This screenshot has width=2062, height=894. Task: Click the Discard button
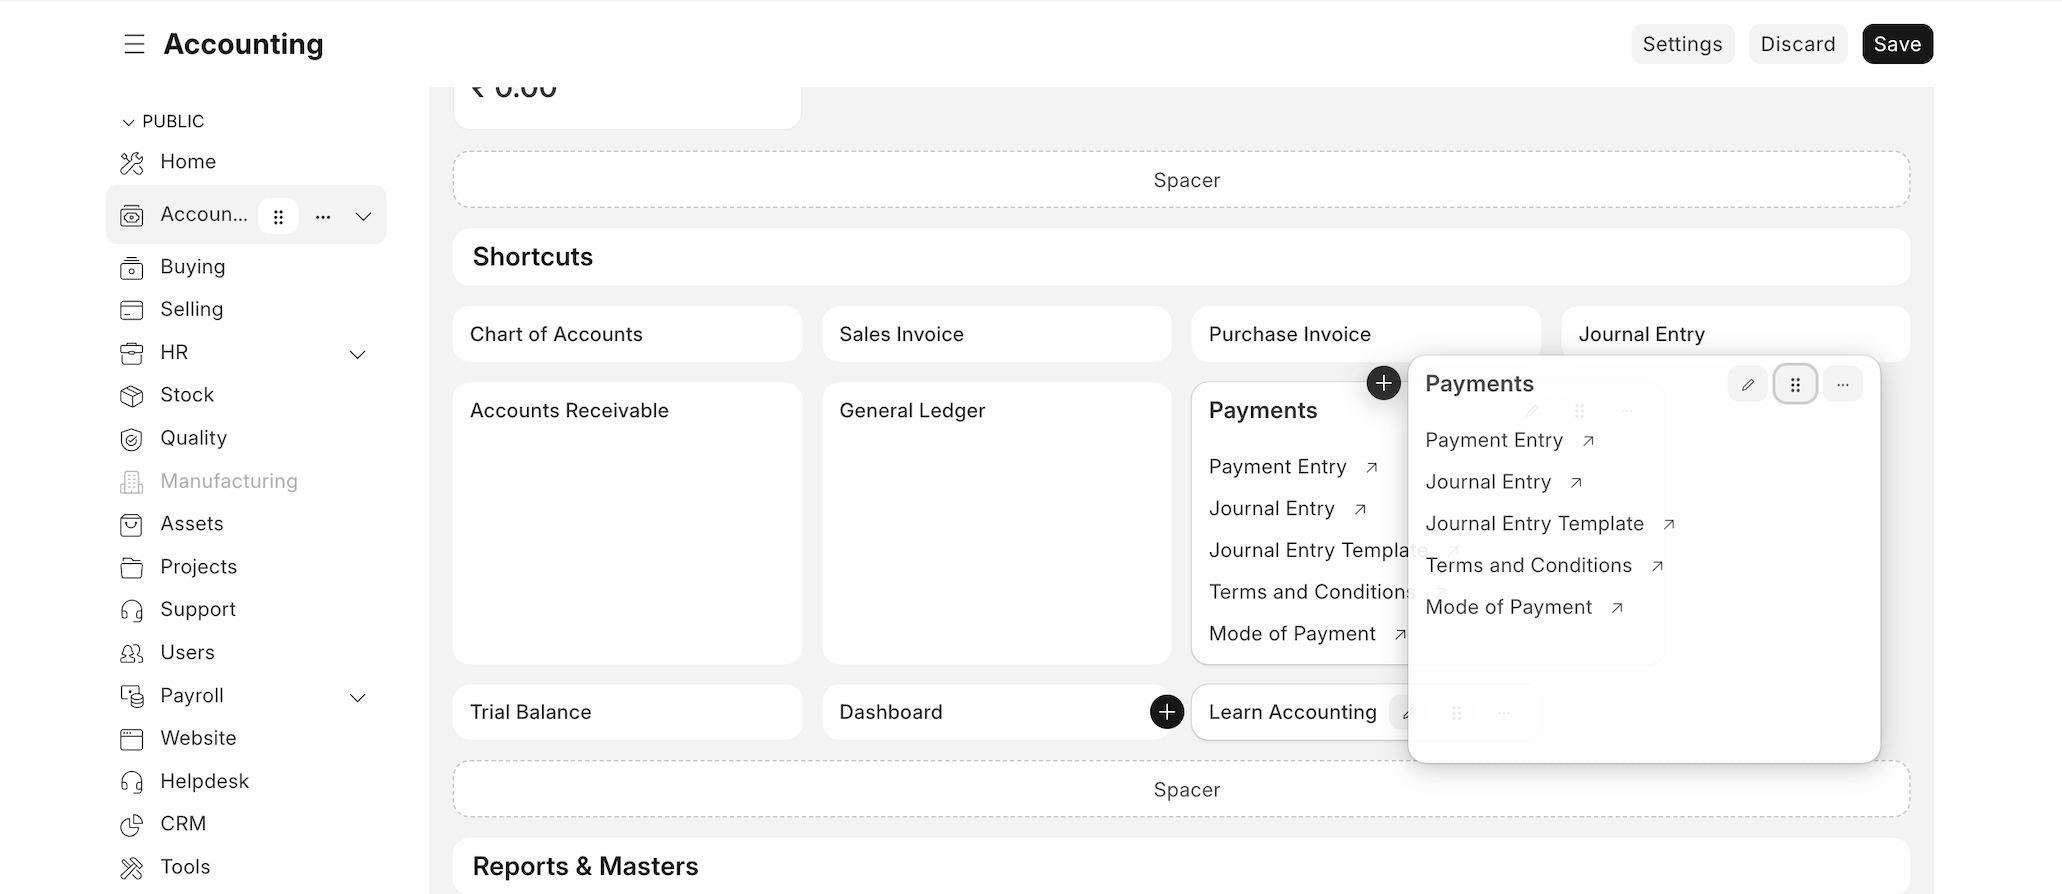click(x=1797, y=44)
